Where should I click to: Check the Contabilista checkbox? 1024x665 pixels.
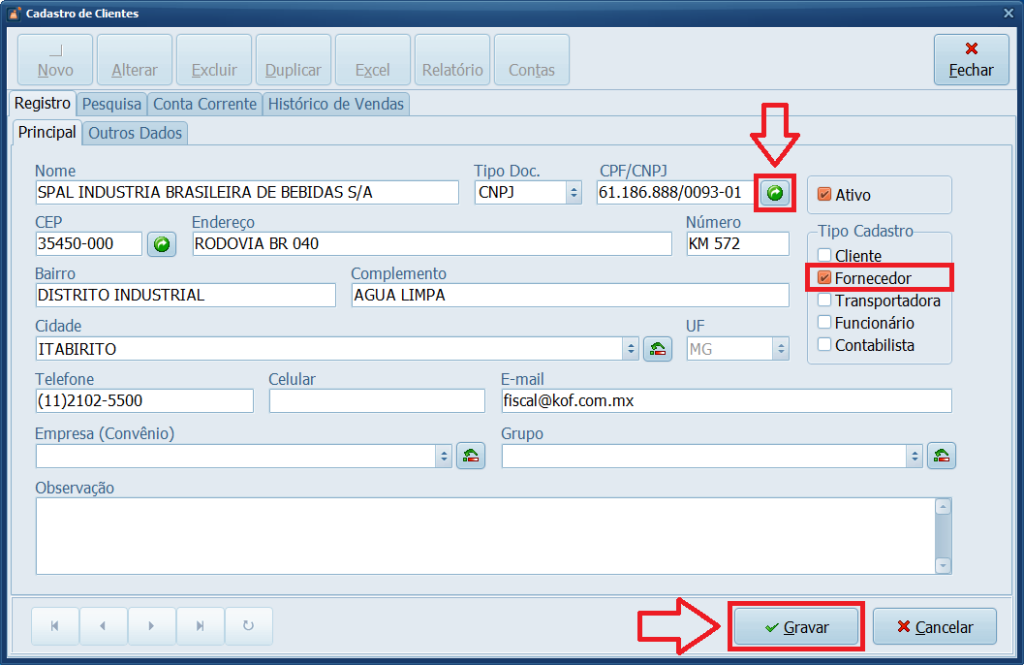(x=824, y=344)
